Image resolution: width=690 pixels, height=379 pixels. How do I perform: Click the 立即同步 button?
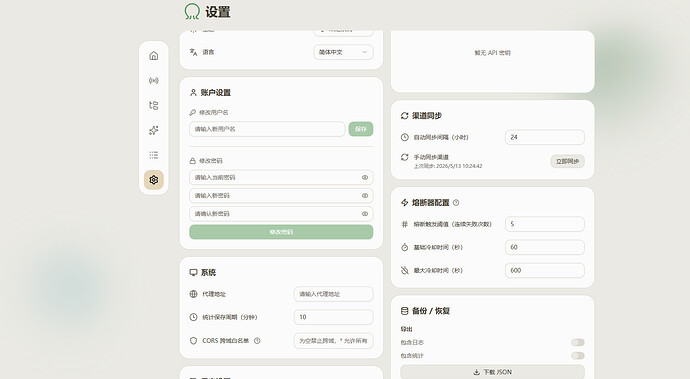(x=567, y=161)
